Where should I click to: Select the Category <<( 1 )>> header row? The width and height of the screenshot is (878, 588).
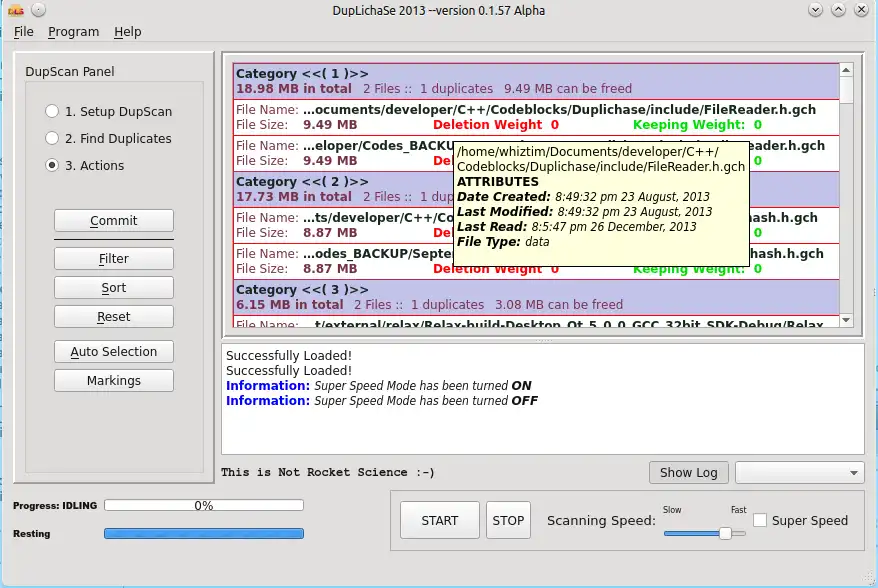(536, 81)
